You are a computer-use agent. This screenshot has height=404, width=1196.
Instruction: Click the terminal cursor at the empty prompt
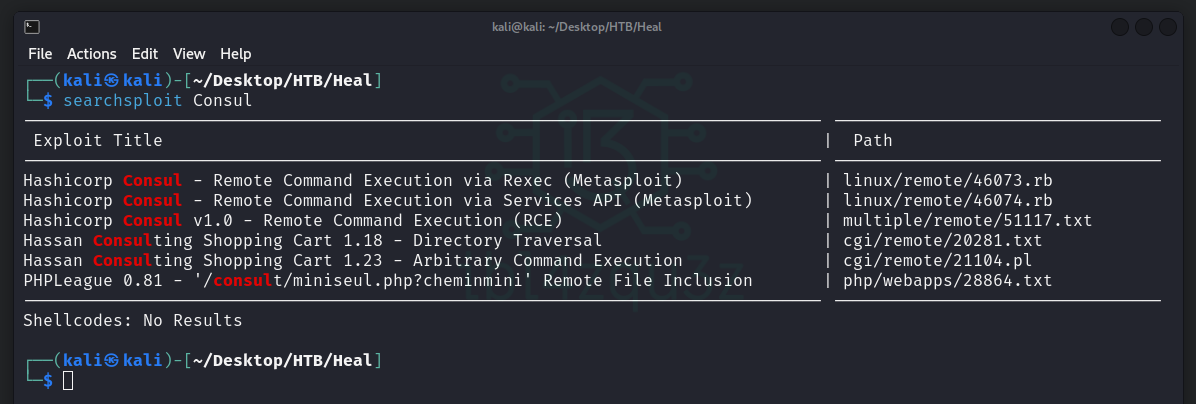click(x=68, y=380)
